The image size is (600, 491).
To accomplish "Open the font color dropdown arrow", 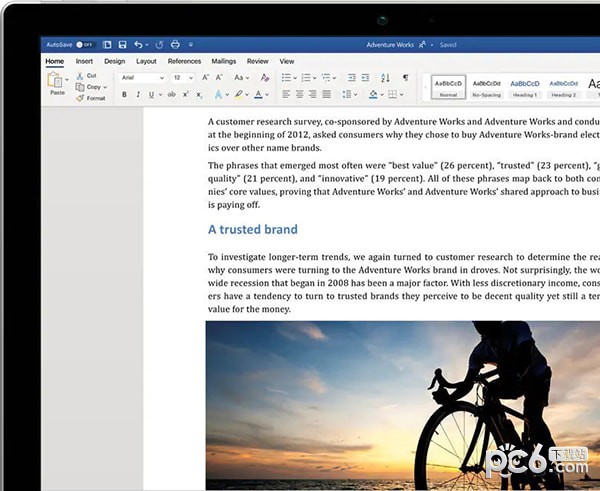I will (267, 95).
